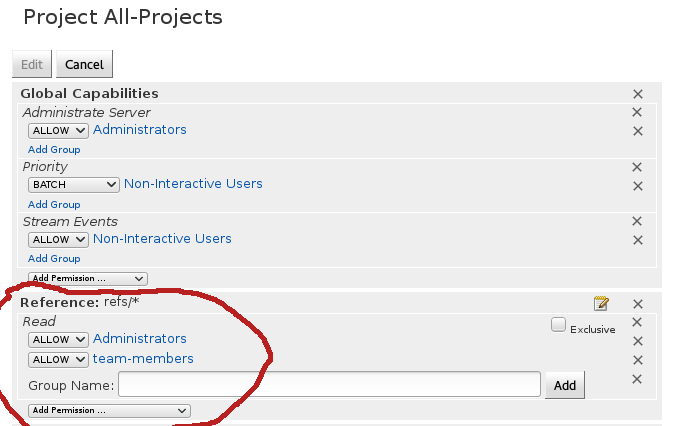Screen dimensions: 673x426
Task: Click the edit reference refs/* notepad icon
Action: (601, 303)
